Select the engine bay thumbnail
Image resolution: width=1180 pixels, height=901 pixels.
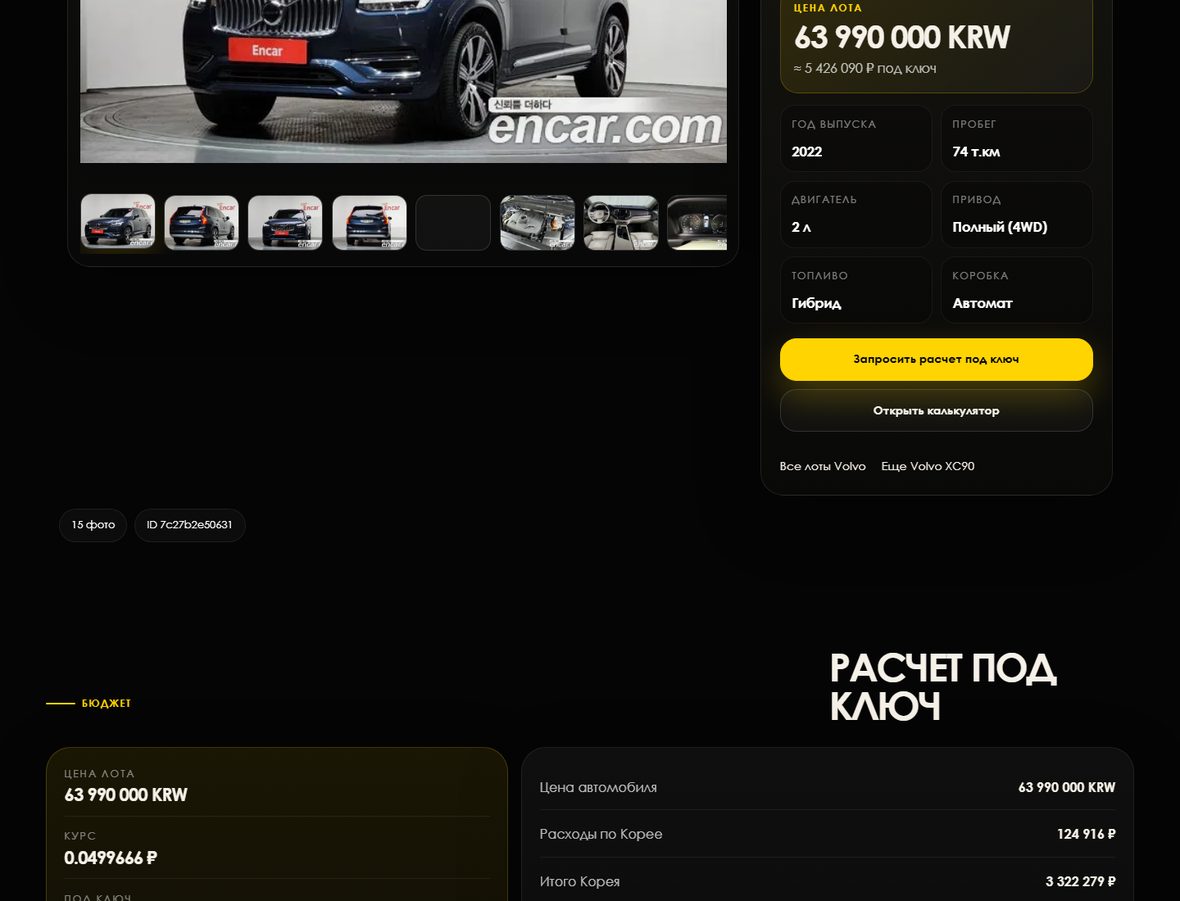point(537,222)
